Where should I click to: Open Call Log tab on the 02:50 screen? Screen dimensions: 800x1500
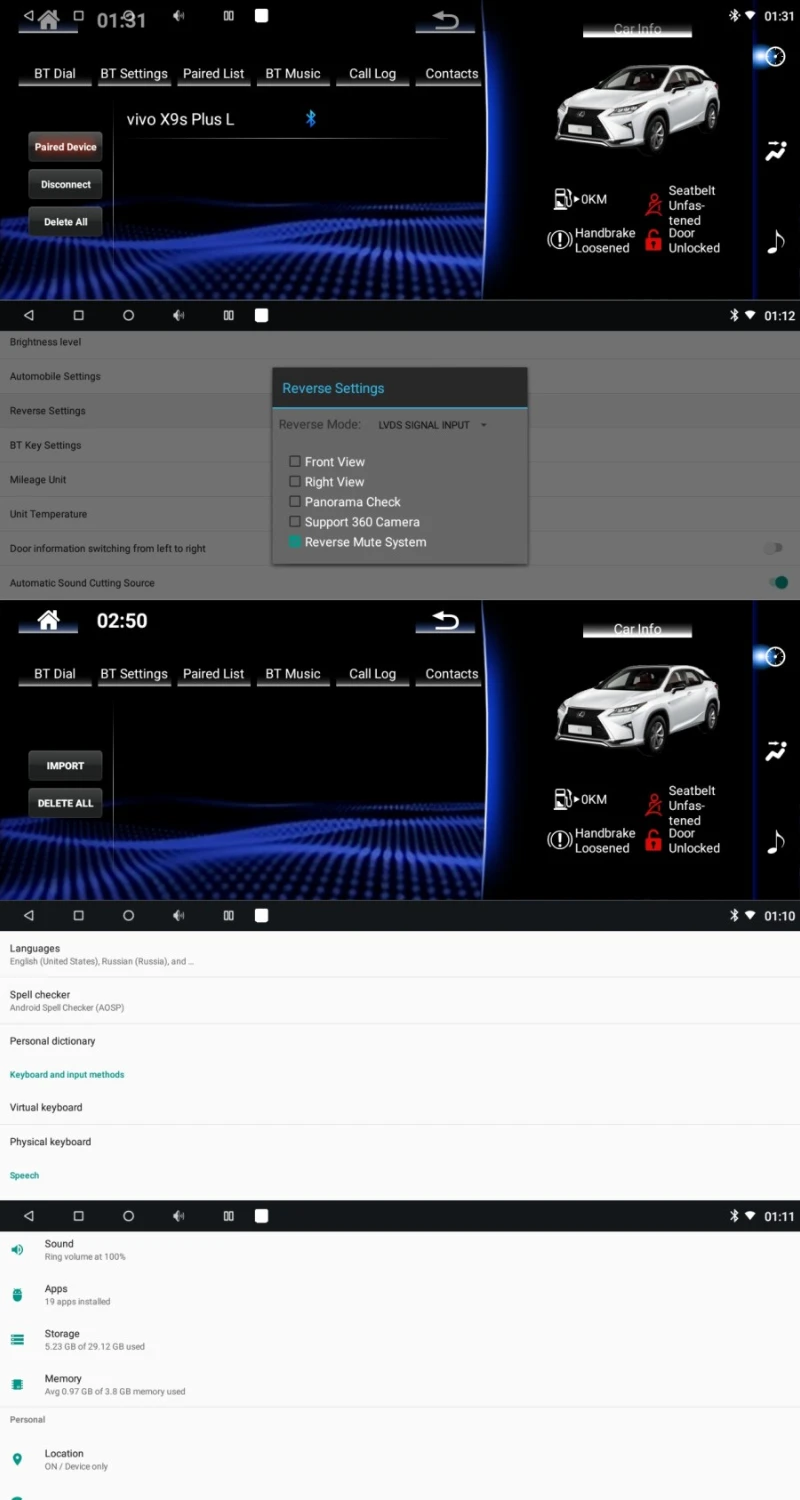[372, 674]
